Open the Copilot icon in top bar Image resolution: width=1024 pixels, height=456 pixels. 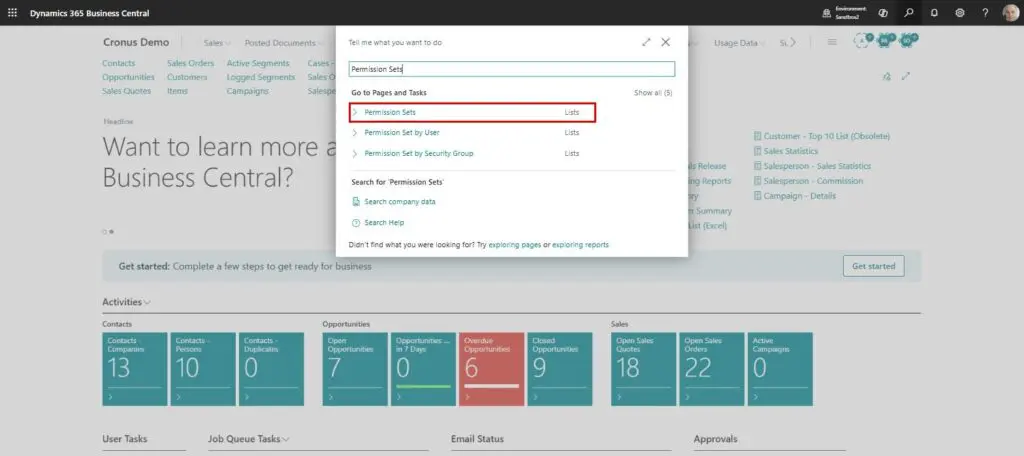(x=883, y=13)
